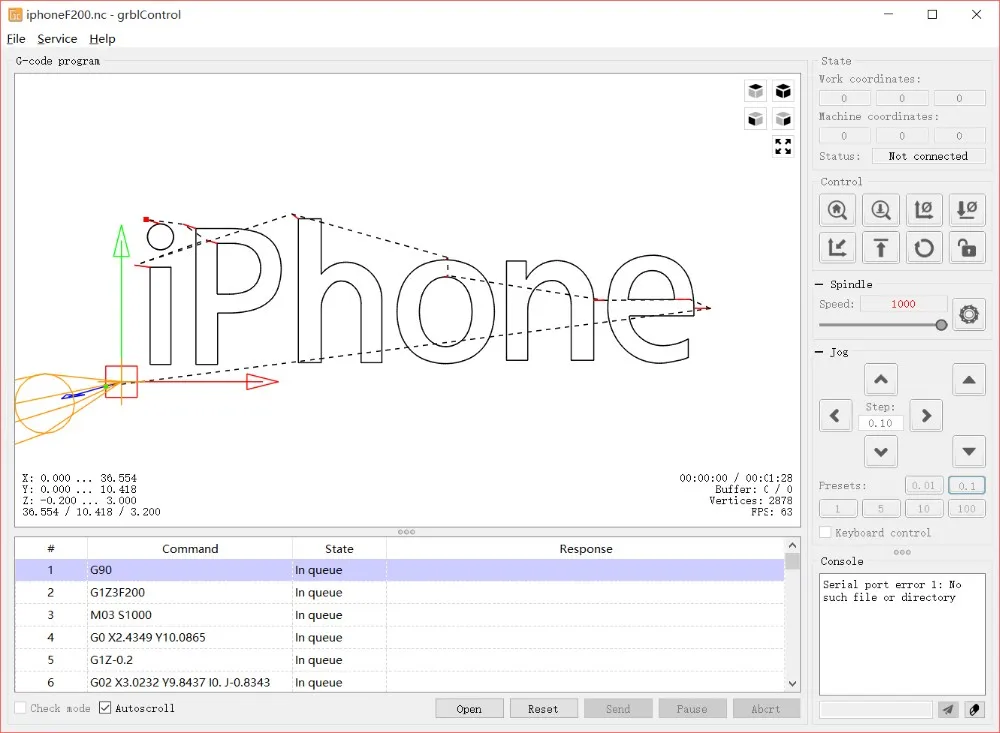Click the Zero XY control icon
This screenshot has width=1000, height=733.
[x=923, y=210]
